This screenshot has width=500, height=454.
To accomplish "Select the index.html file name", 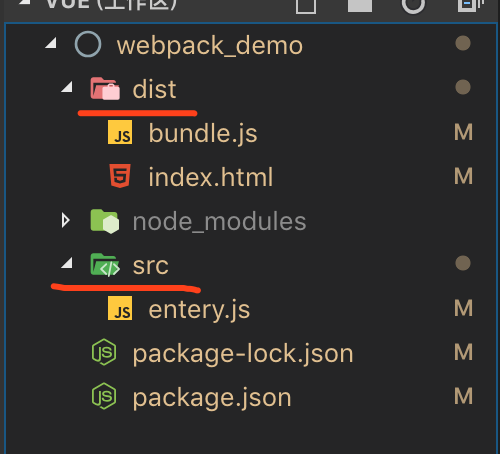I will pos(211,177).
